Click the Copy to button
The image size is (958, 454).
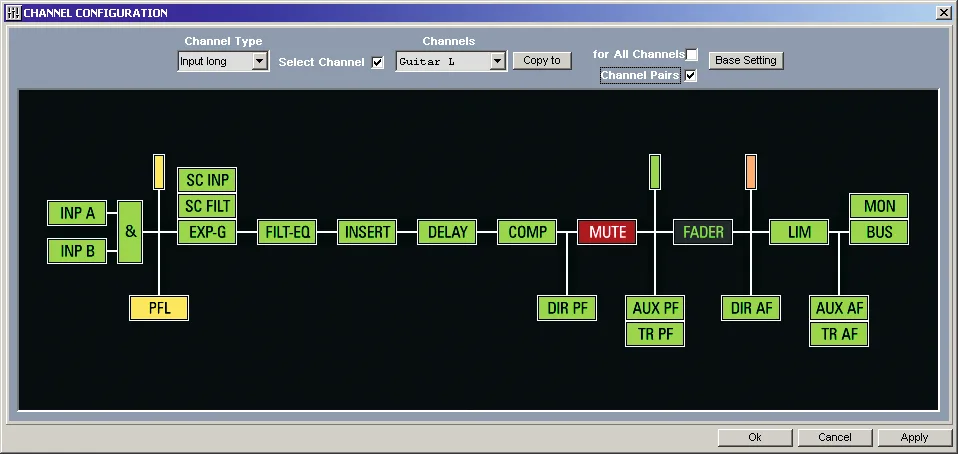click(x=542, y=60)
